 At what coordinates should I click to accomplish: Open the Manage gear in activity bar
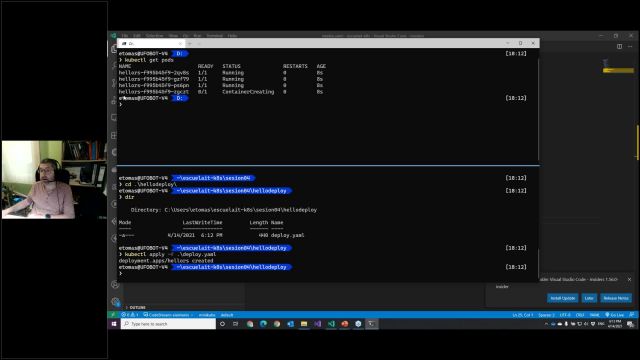pyautogui.click(x=115, y=302)
